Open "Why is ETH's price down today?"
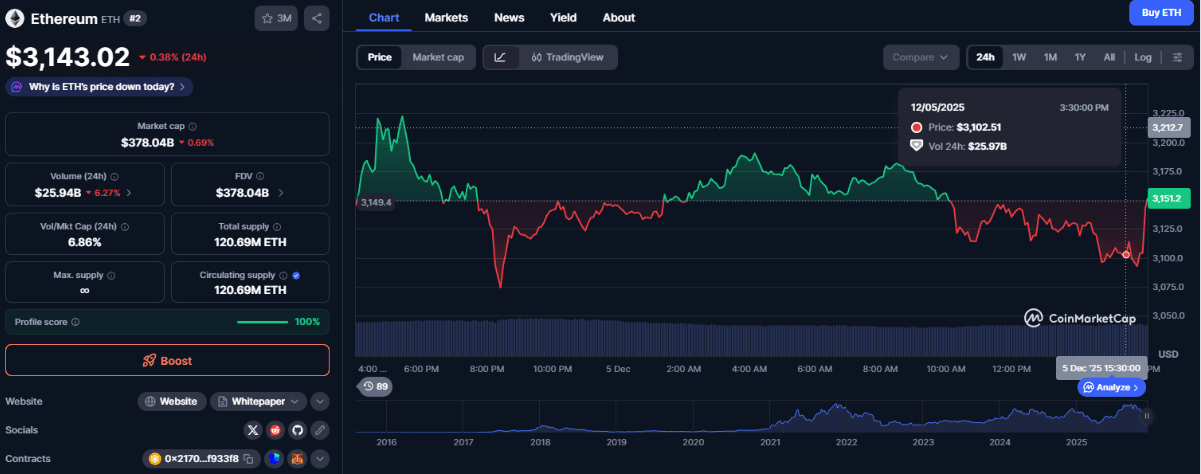The width and height of the screenshot is (1201, 474). pyautogui.click(x=100, y=87)
